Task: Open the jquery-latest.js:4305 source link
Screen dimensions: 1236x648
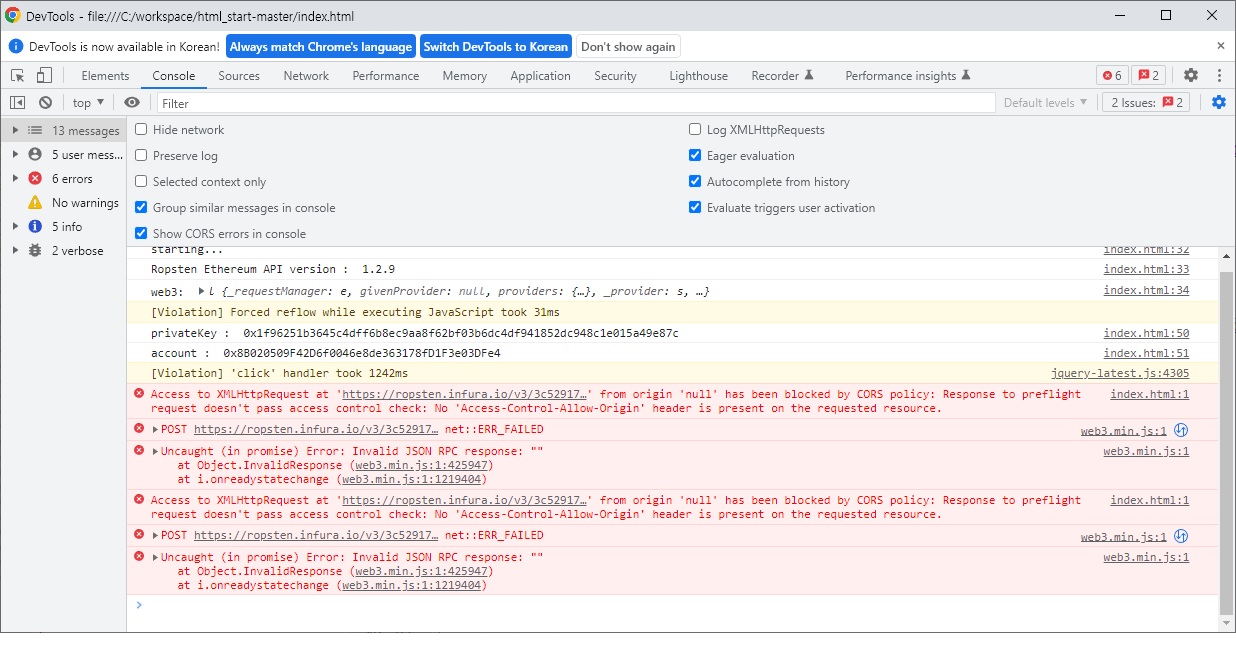Action: click(1120, 373)
